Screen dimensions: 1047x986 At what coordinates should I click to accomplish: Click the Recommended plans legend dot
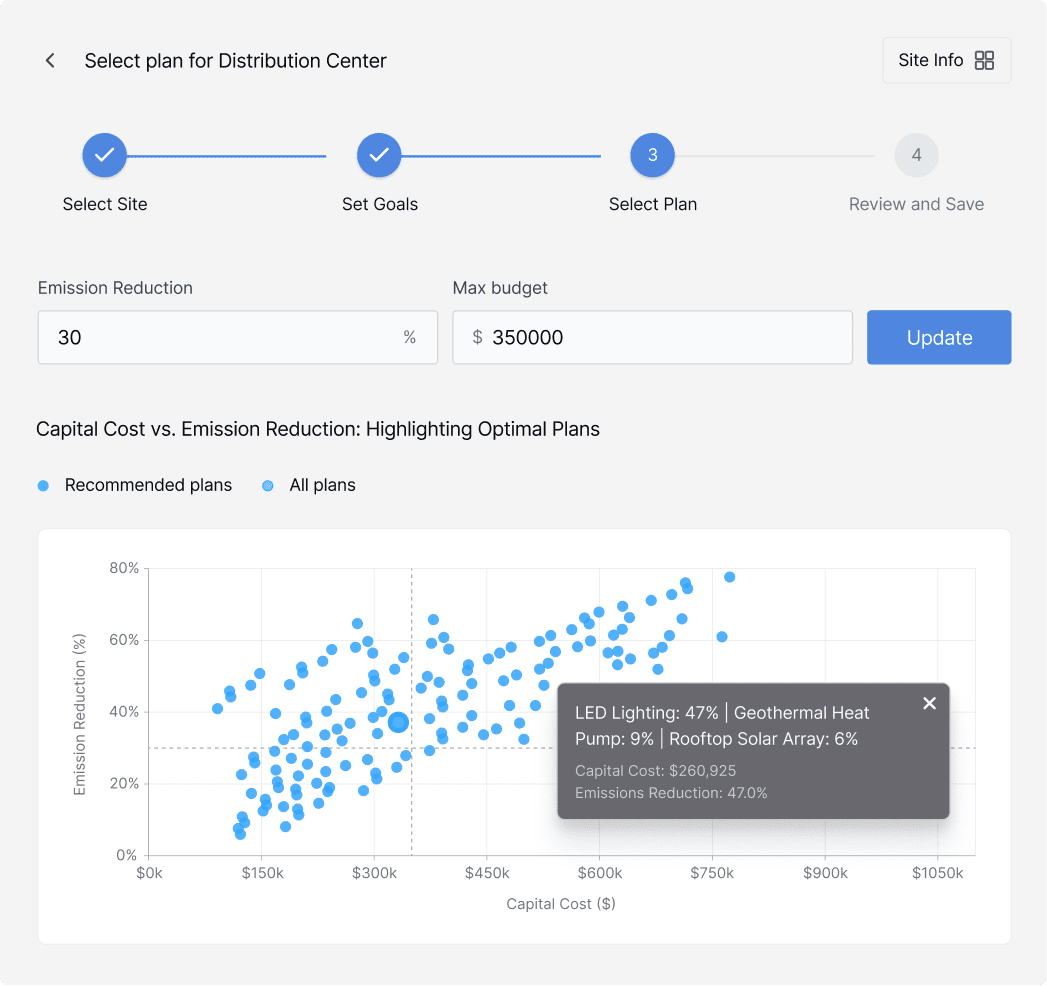43,486
